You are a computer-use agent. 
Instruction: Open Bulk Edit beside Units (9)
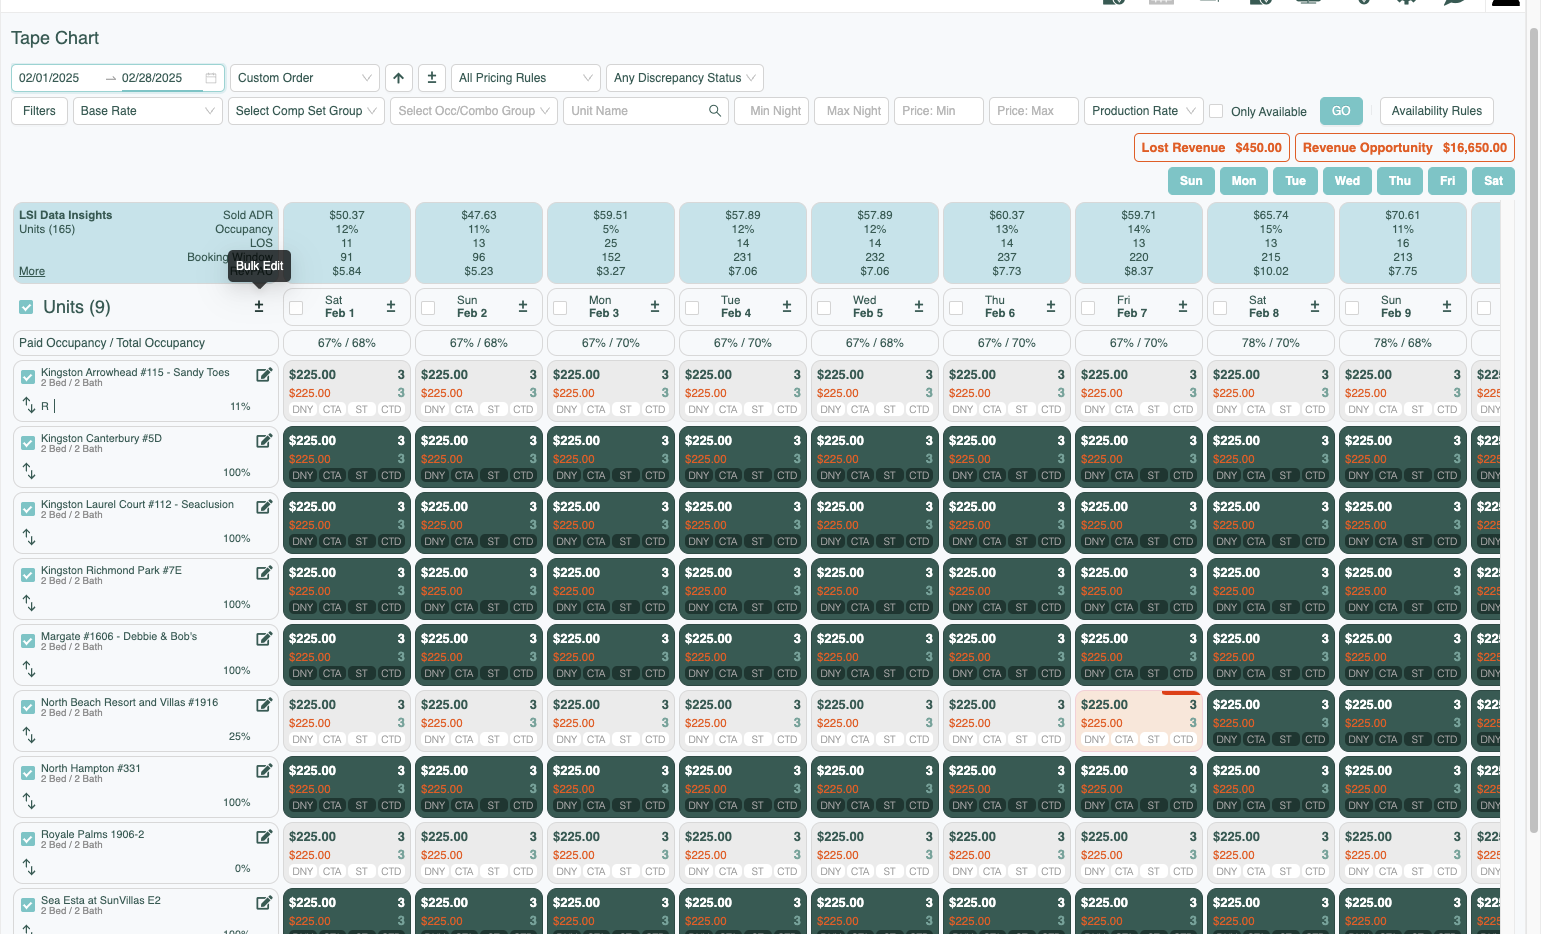click(259, 307)
